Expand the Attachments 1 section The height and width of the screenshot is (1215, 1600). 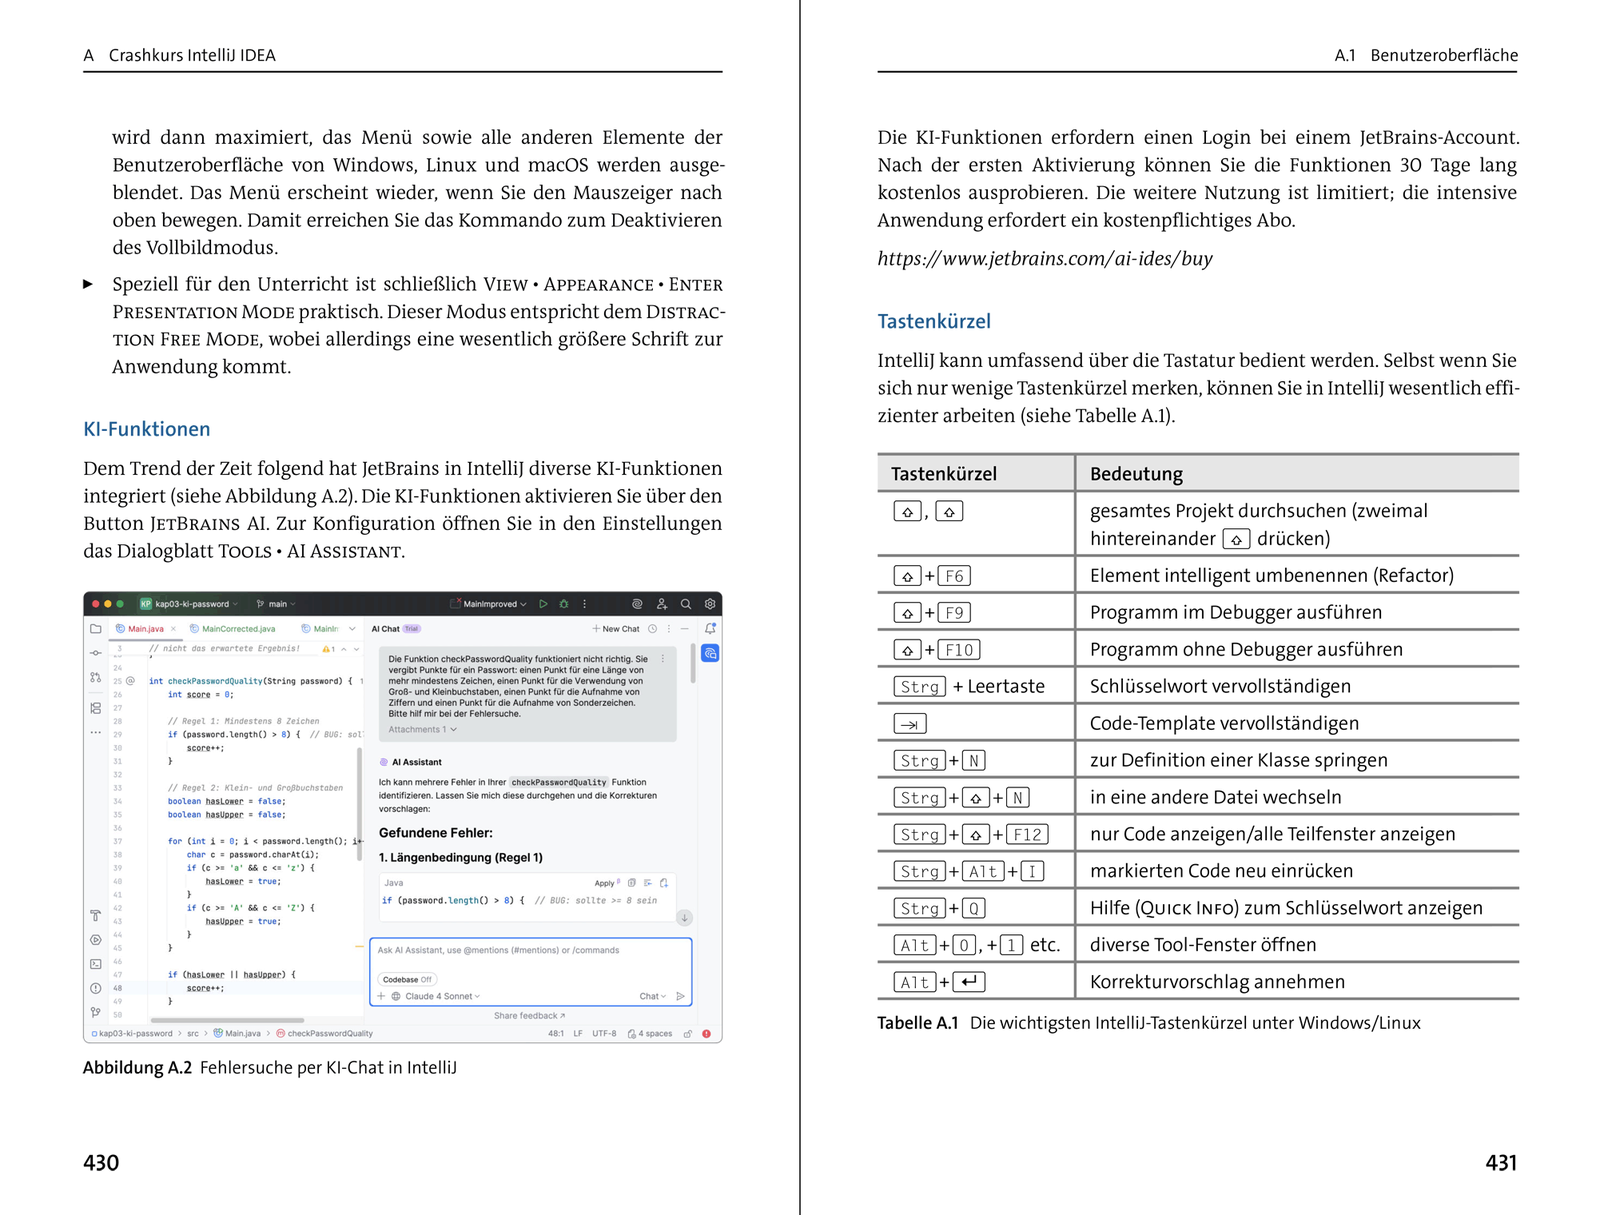(x=422, y=729)
